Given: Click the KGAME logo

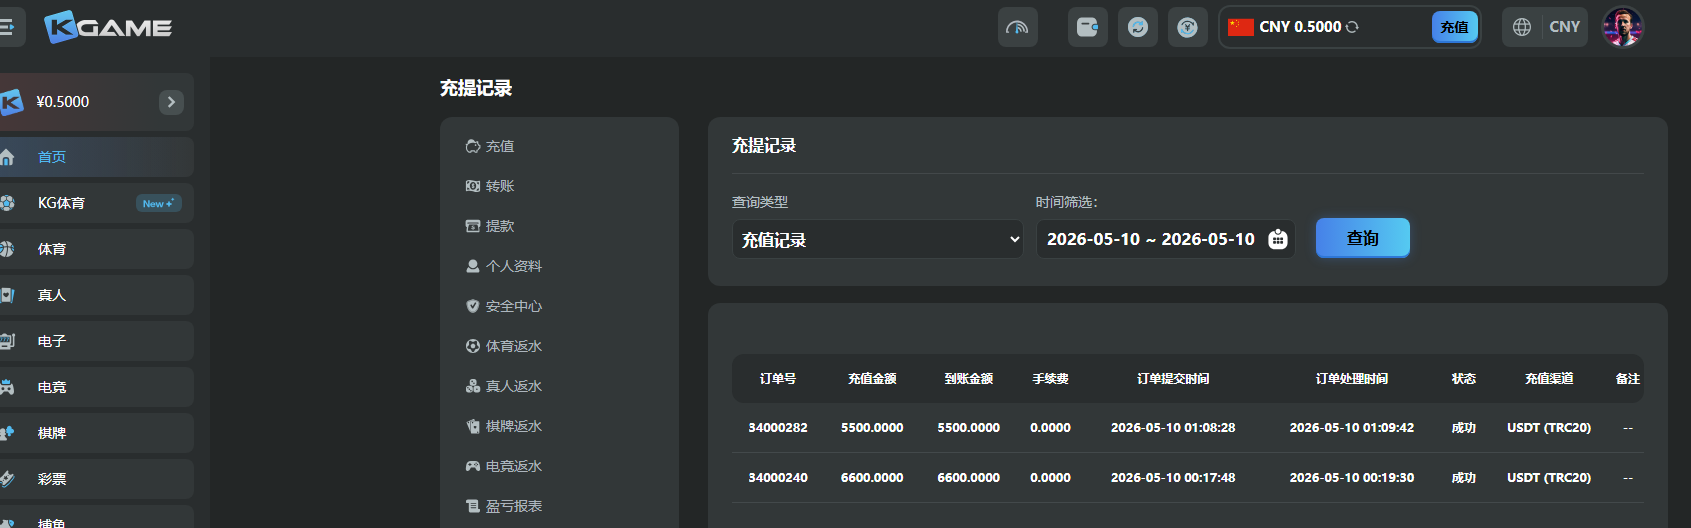Looking at the screenshot, I should tap(108, 27).
